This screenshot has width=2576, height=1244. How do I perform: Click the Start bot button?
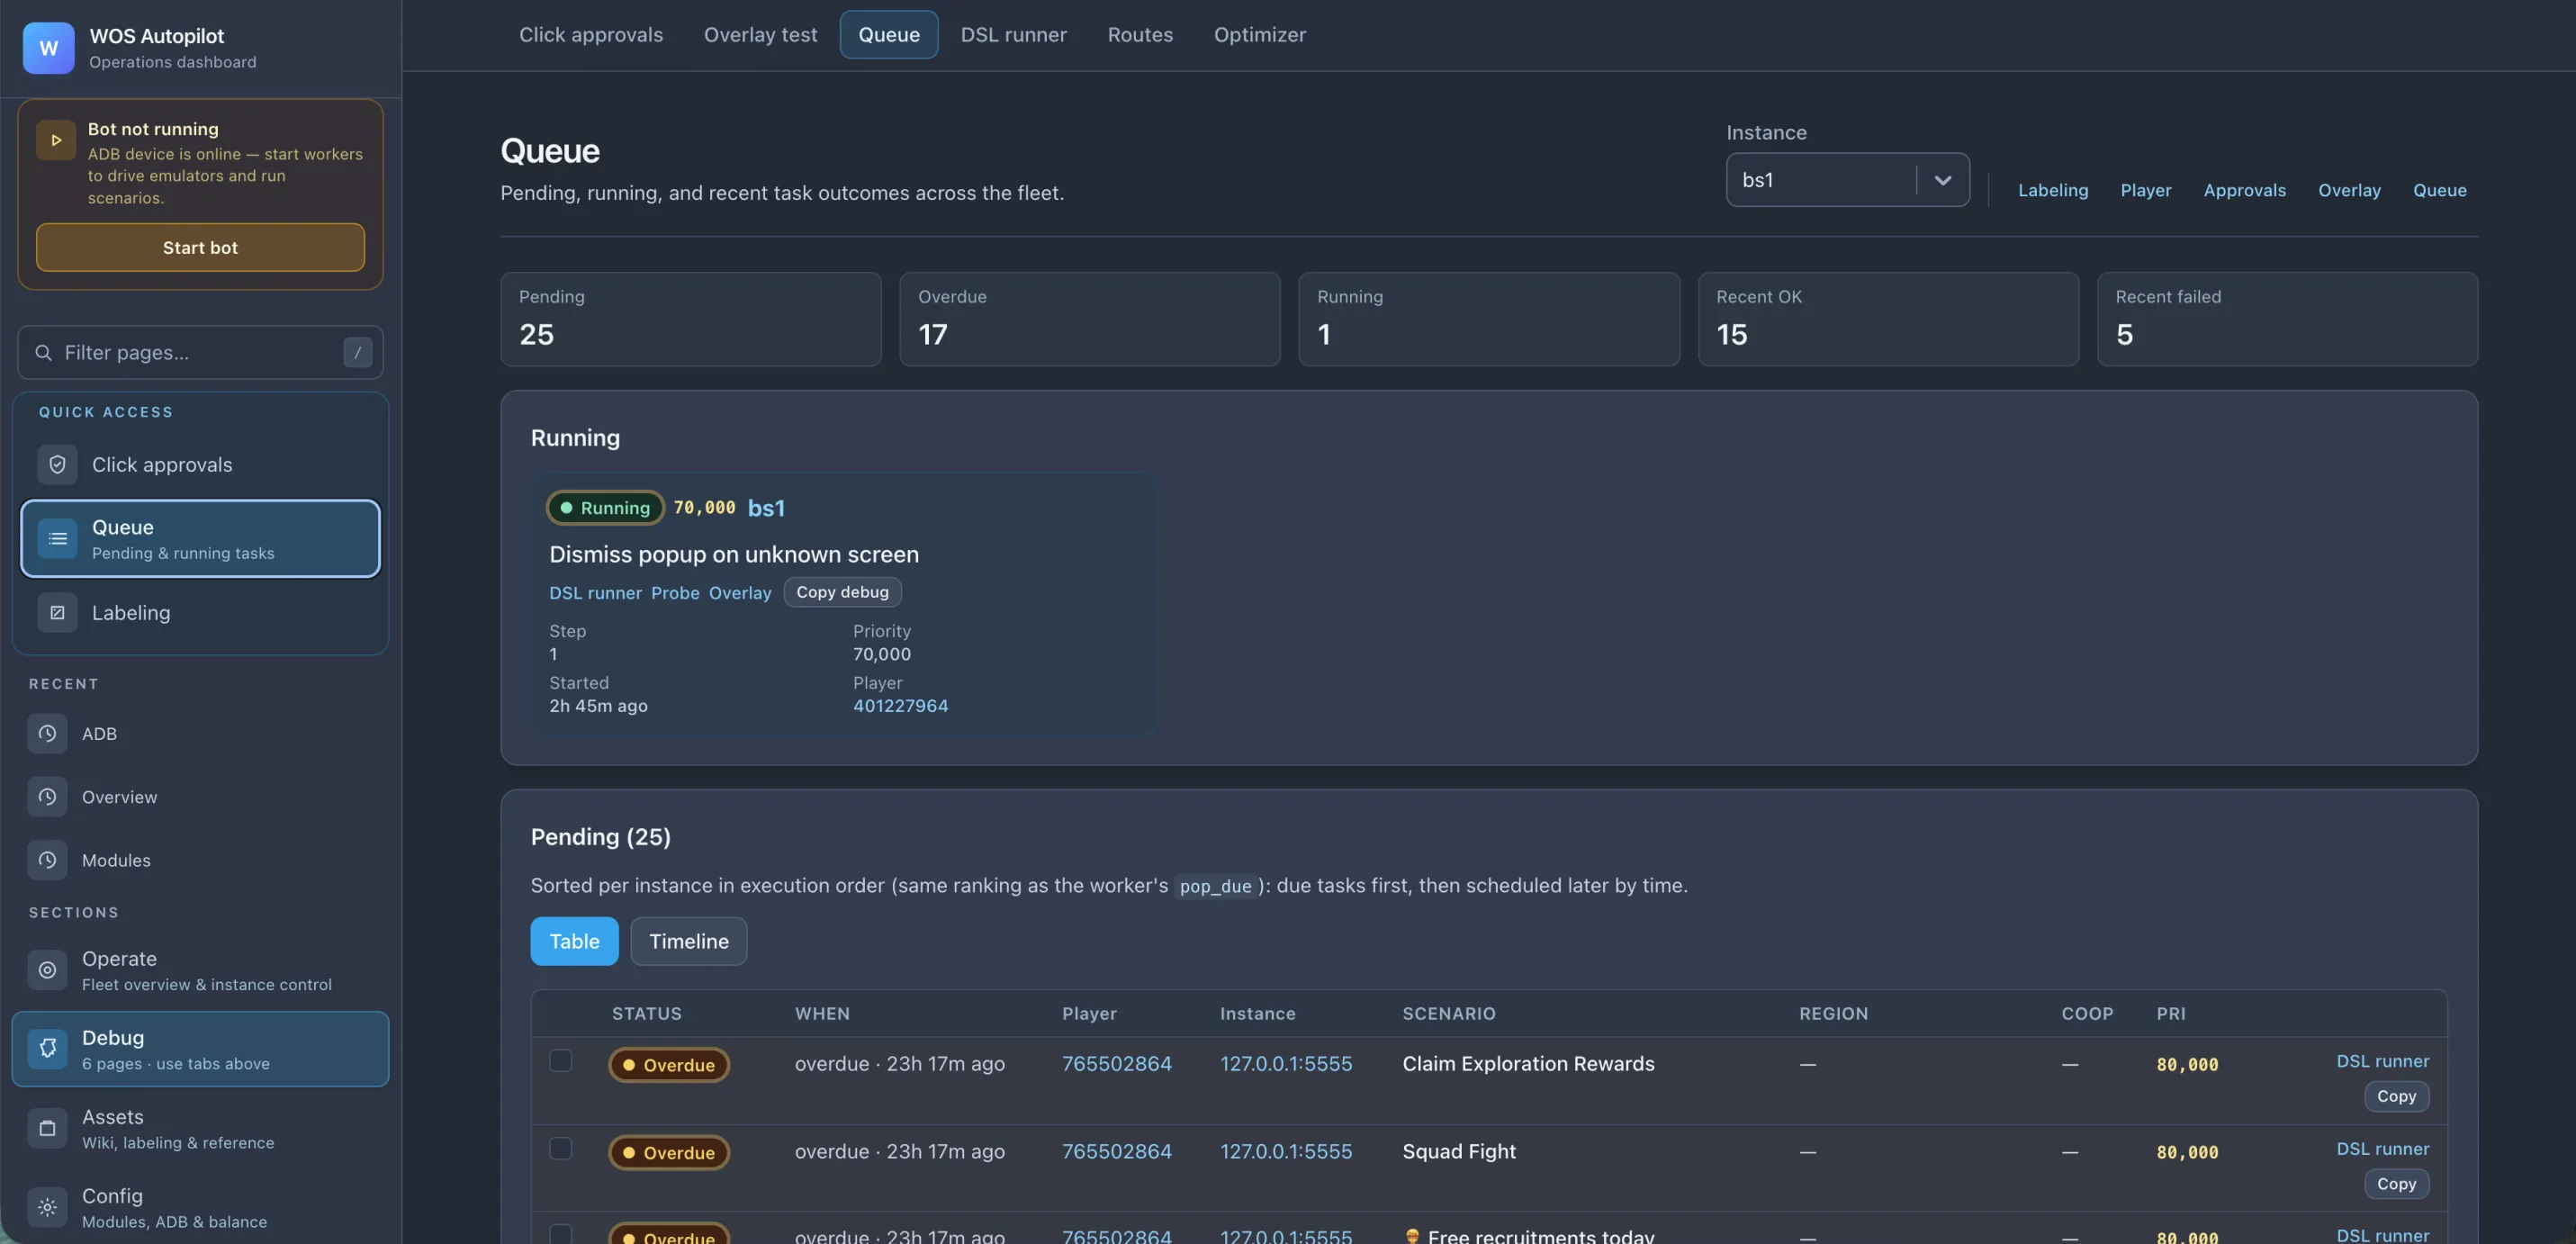[x=200, y=247]
